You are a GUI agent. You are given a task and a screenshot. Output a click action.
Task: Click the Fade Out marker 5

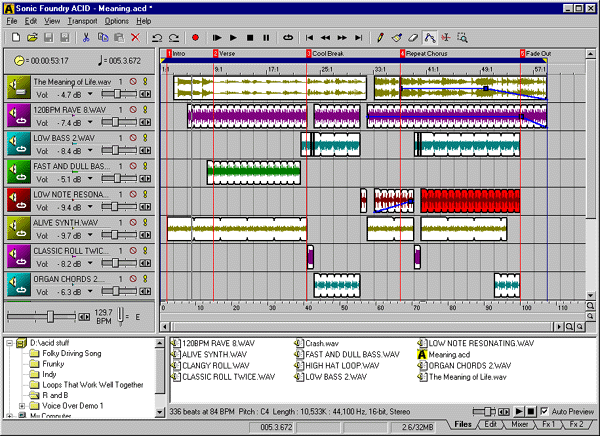click(x=522, y=54)
